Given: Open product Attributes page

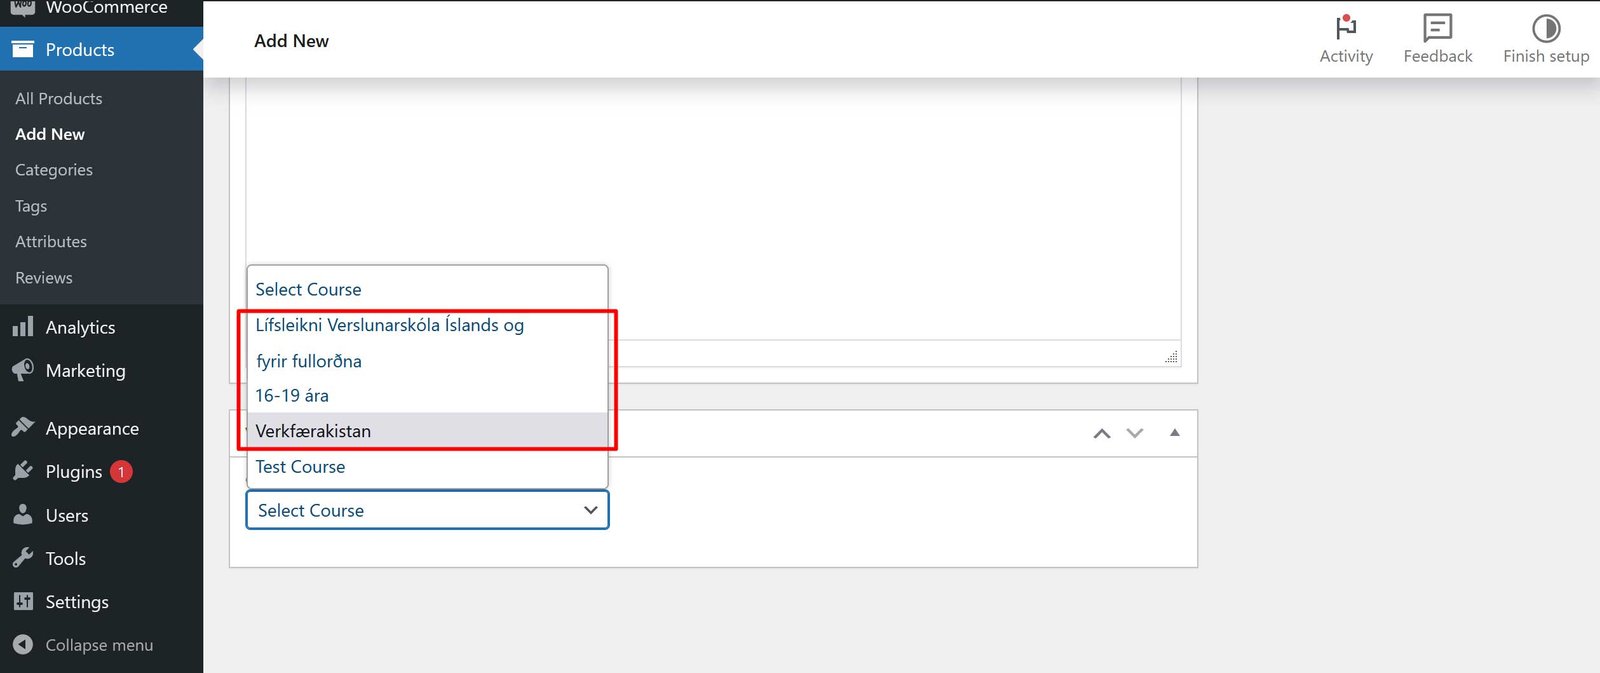Looking at the screenshot, I should coord(51,242).
